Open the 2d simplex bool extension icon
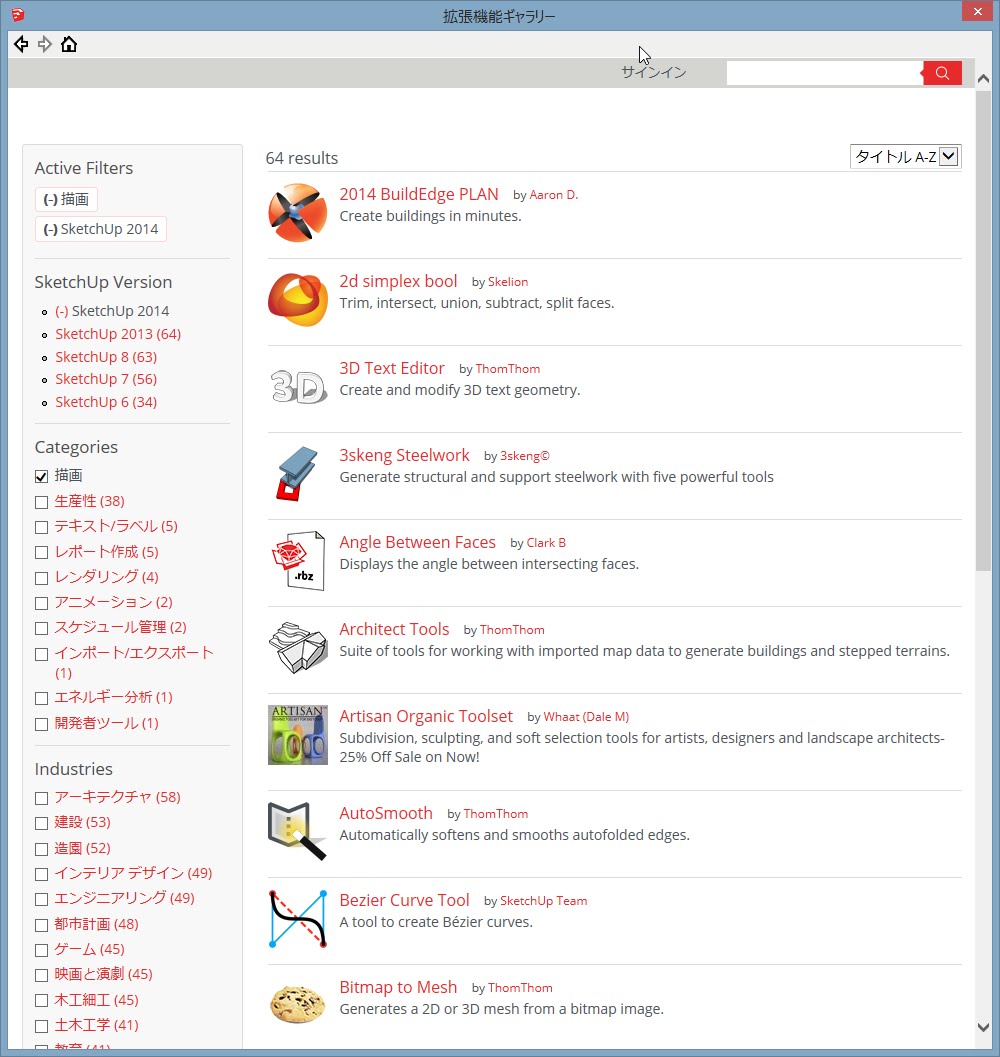The height and width of the screenshot is (1057, 1000). pos(297,299)
